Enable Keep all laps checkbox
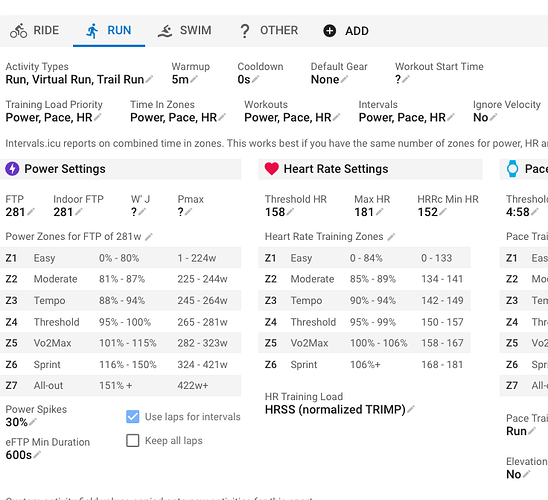548x500 pixels. 132,441
